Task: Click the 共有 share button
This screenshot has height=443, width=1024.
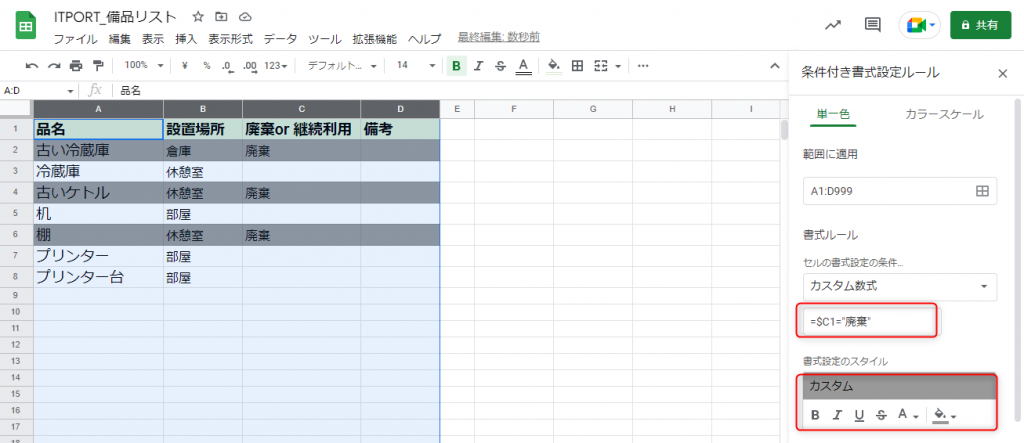Action: point(980,25)
